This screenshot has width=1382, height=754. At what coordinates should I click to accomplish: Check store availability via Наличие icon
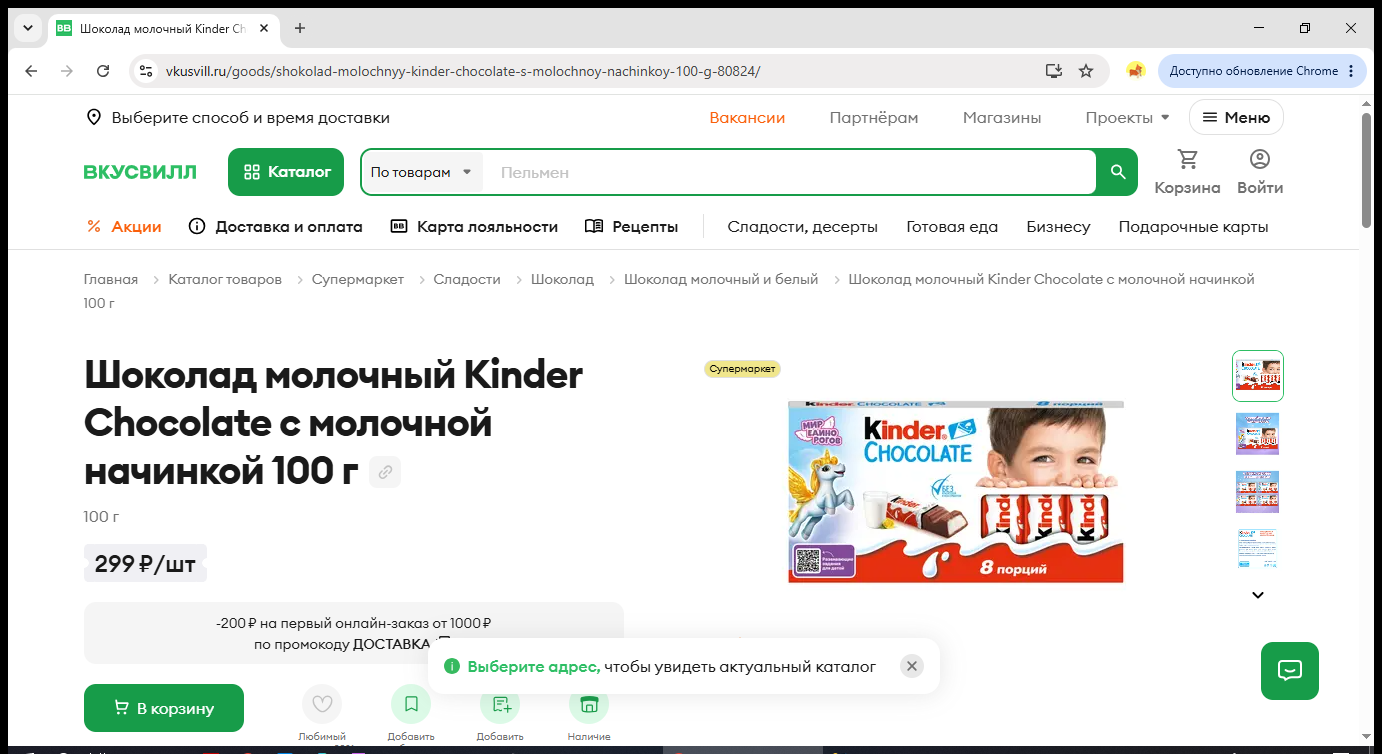(x=589, y=704)
